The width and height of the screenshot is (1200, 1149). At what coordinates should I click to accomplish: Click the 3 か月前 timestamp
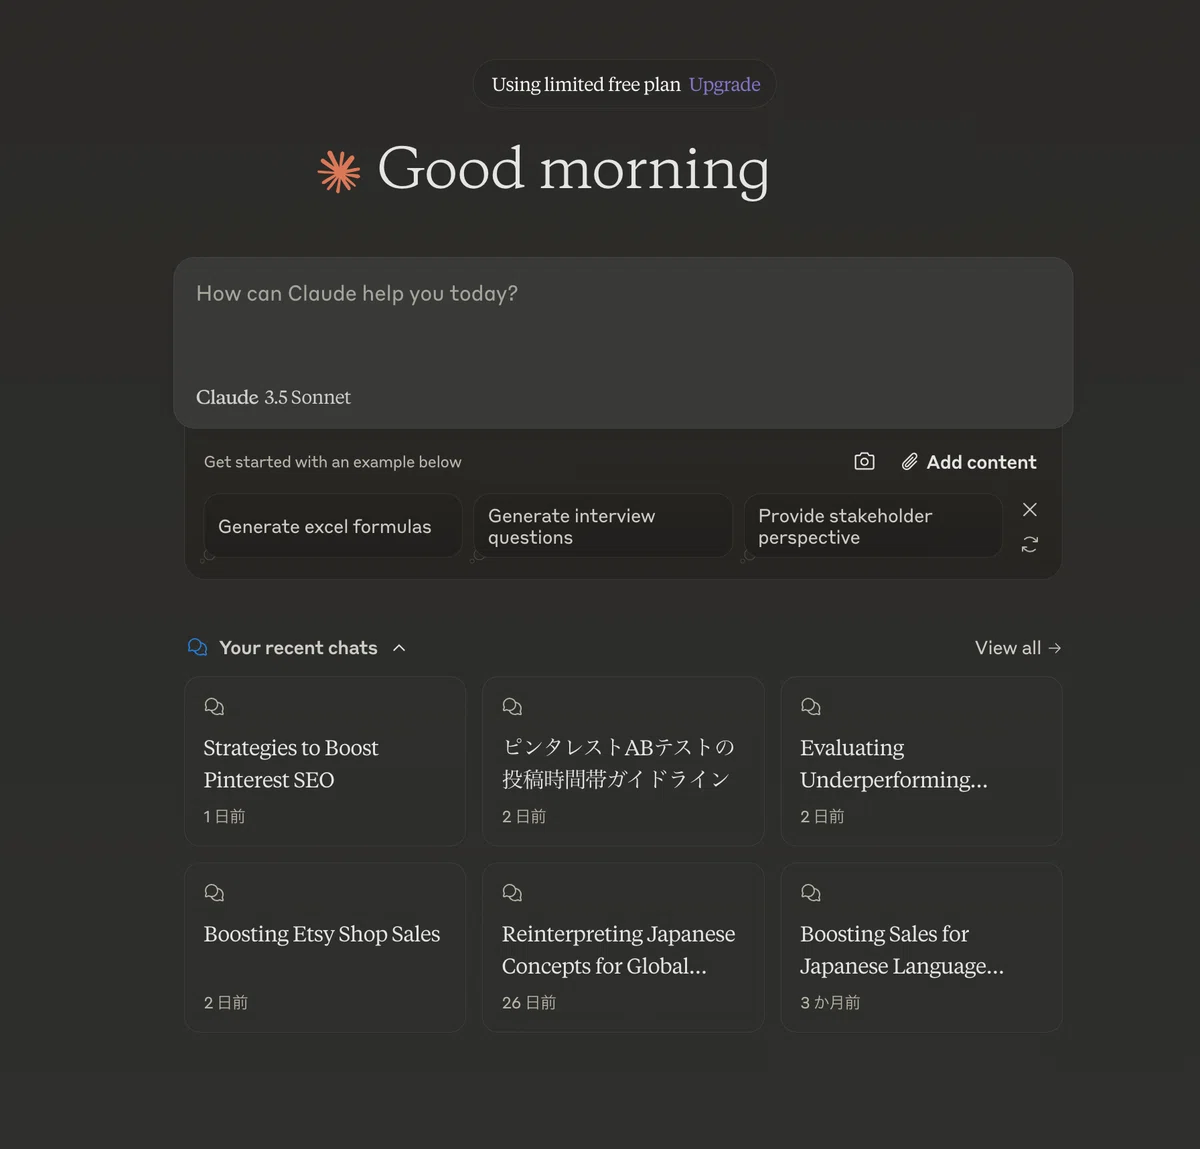[830, 1002]
